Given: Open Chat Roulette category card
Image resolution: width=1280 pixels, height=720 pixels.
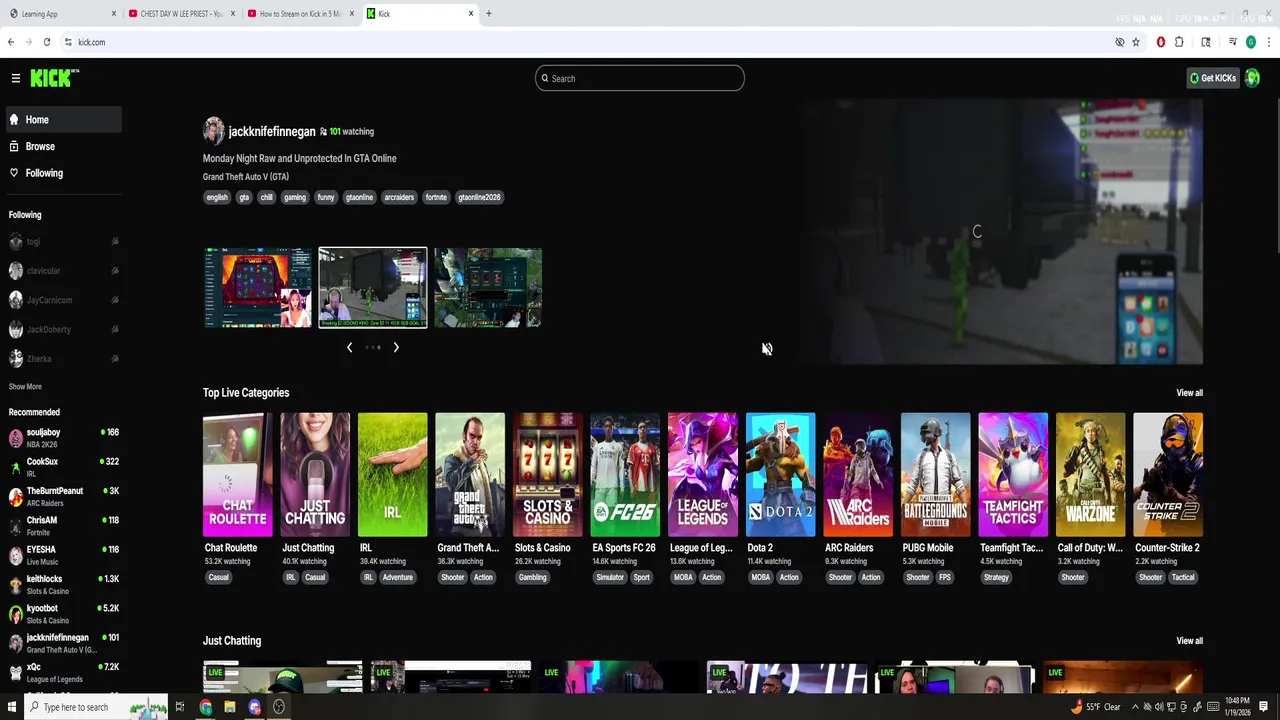Looking at the screenshot, I should click(237, 475).
